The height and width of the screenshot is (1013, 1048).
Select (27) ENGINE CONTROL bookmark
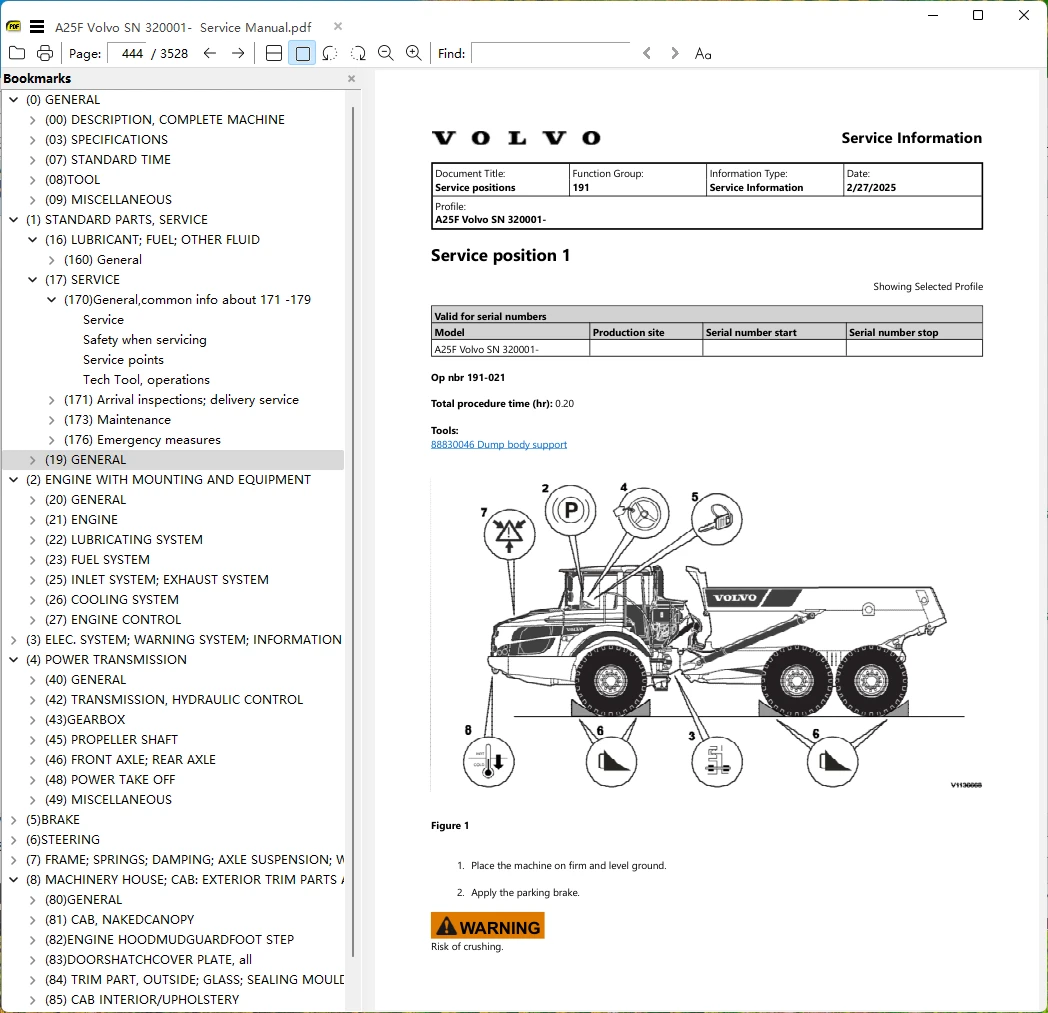click(x=113, y=619)
